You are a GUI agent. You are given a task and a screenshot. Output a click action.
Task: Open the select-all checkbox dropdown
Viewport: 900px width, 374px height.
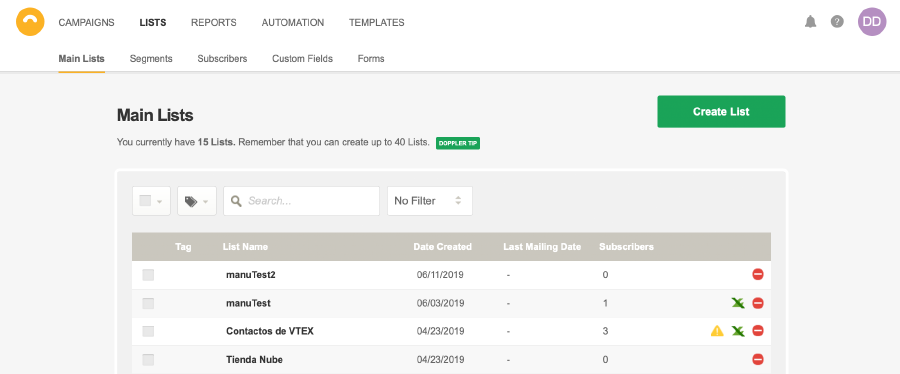[x=152, y=201]
